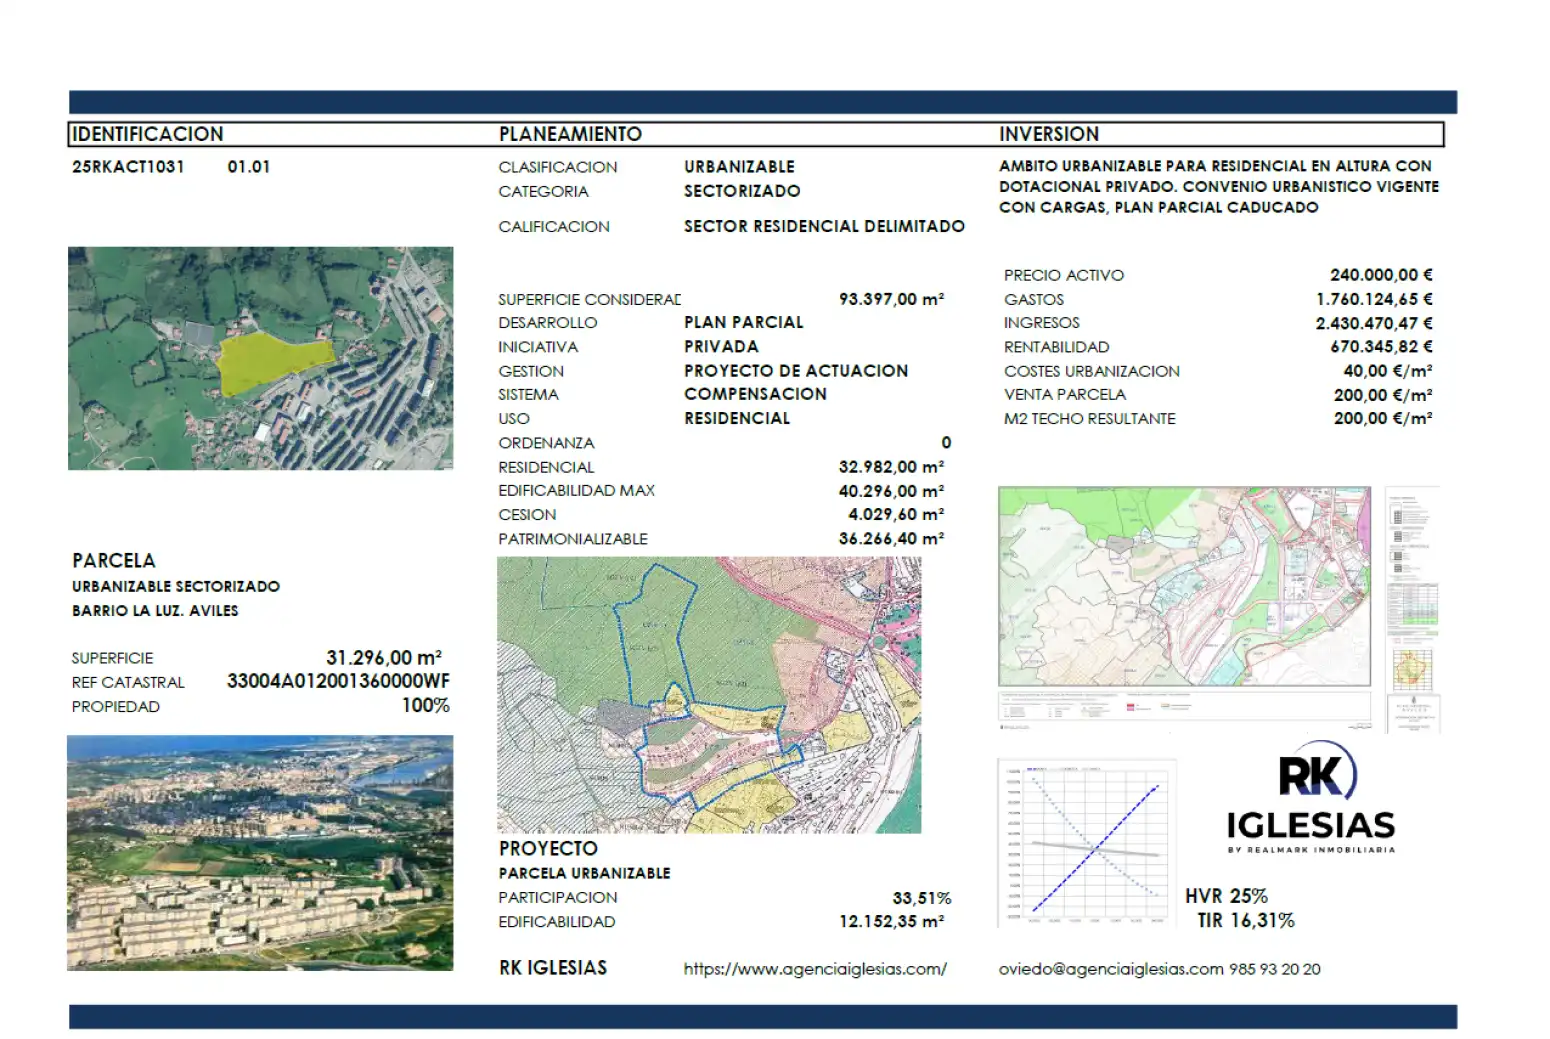The image size is (1550, 1039).
Task: Select the HVR 25% text
Action: point(1226,896)
